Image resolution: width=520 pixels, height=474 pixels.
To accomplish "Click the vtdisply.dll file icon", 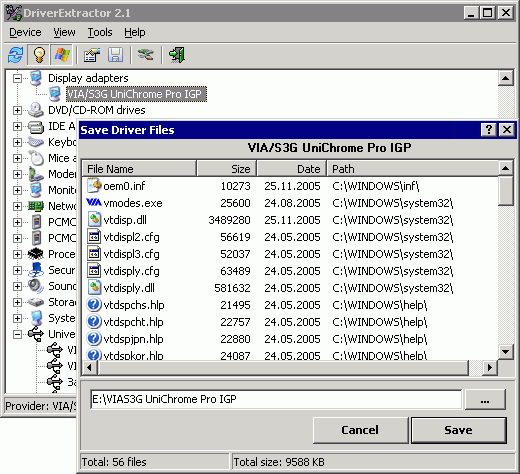I will click(x=94, y=288).
